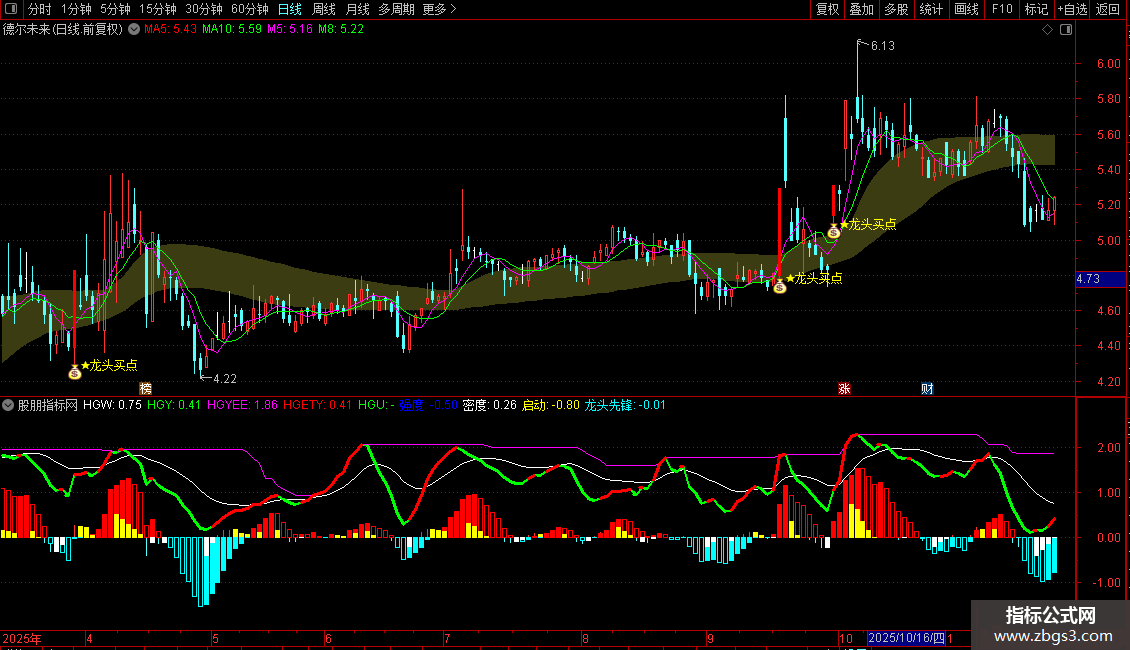Expand the 更多 periods menu
The width and height of the screenshot is (1130, 650).
(x=439, y=9)
